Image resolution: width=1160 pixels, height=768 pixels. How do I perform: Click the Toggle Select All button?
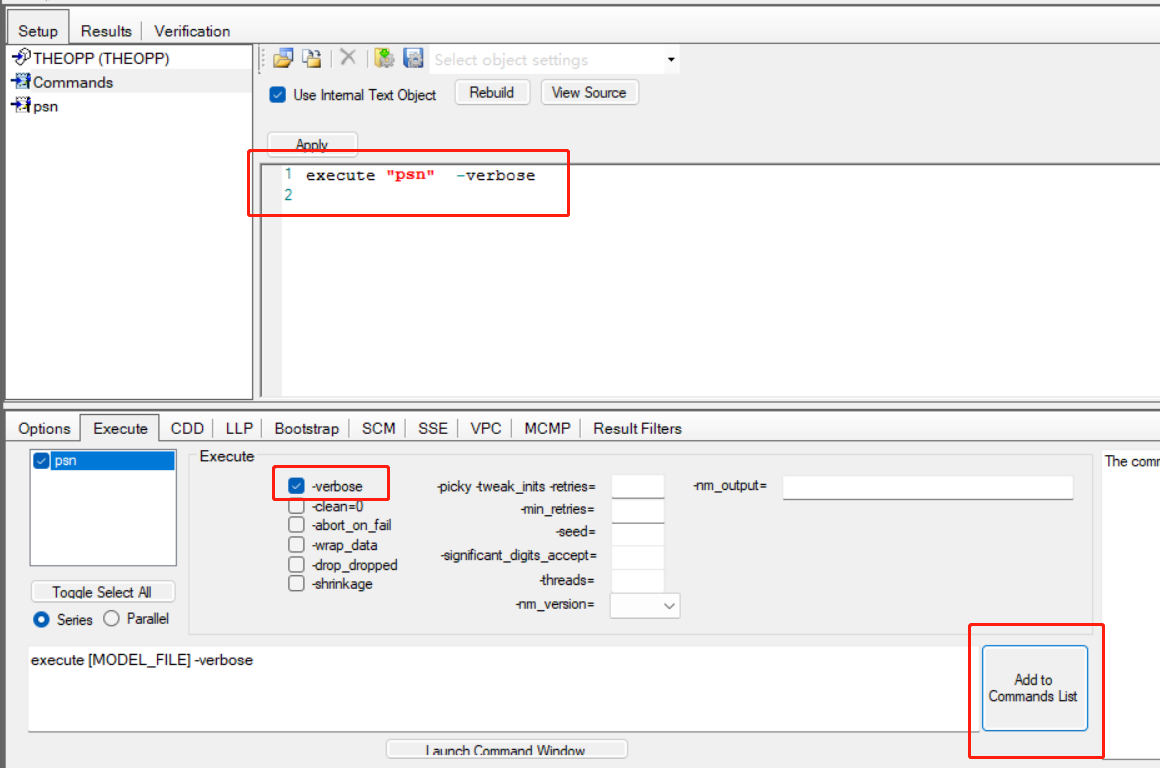click(103, 592)
